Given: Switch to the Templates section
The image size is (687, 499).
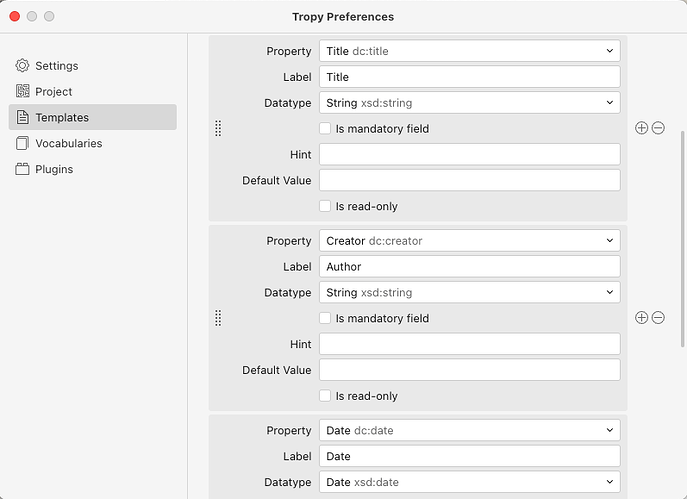Looking at the screenshot, I should tap(93, 117).
